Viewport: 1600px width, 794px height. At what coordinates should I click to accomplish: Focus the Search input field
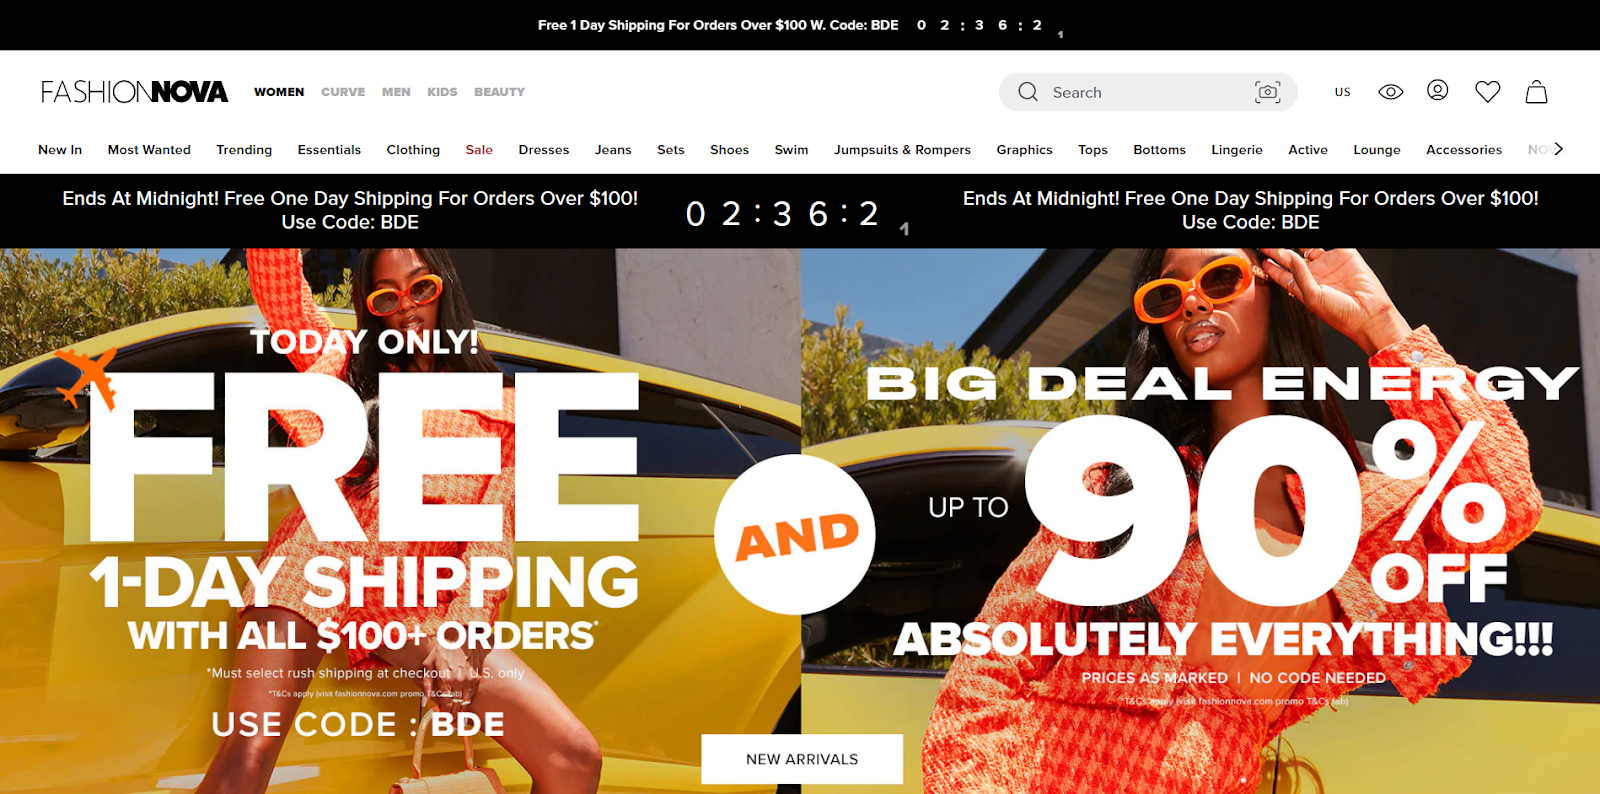tap(1148, 92)
